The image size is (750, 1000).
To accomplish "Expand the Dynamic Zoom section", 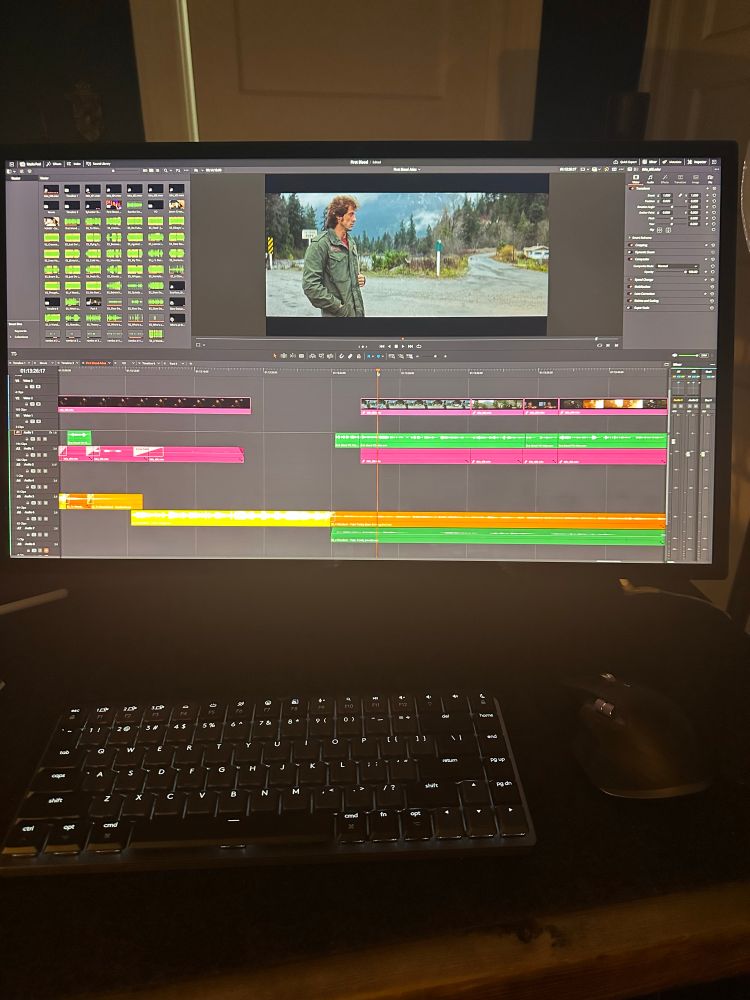I will pyautogui.click(x=645, y=253).
